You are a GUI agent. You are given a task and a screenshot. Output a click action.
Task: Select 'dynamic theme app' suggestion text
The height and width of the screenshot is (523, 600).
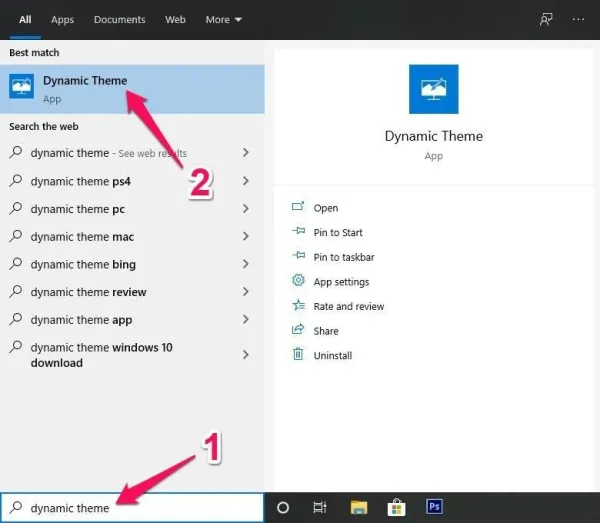(82, 320)
